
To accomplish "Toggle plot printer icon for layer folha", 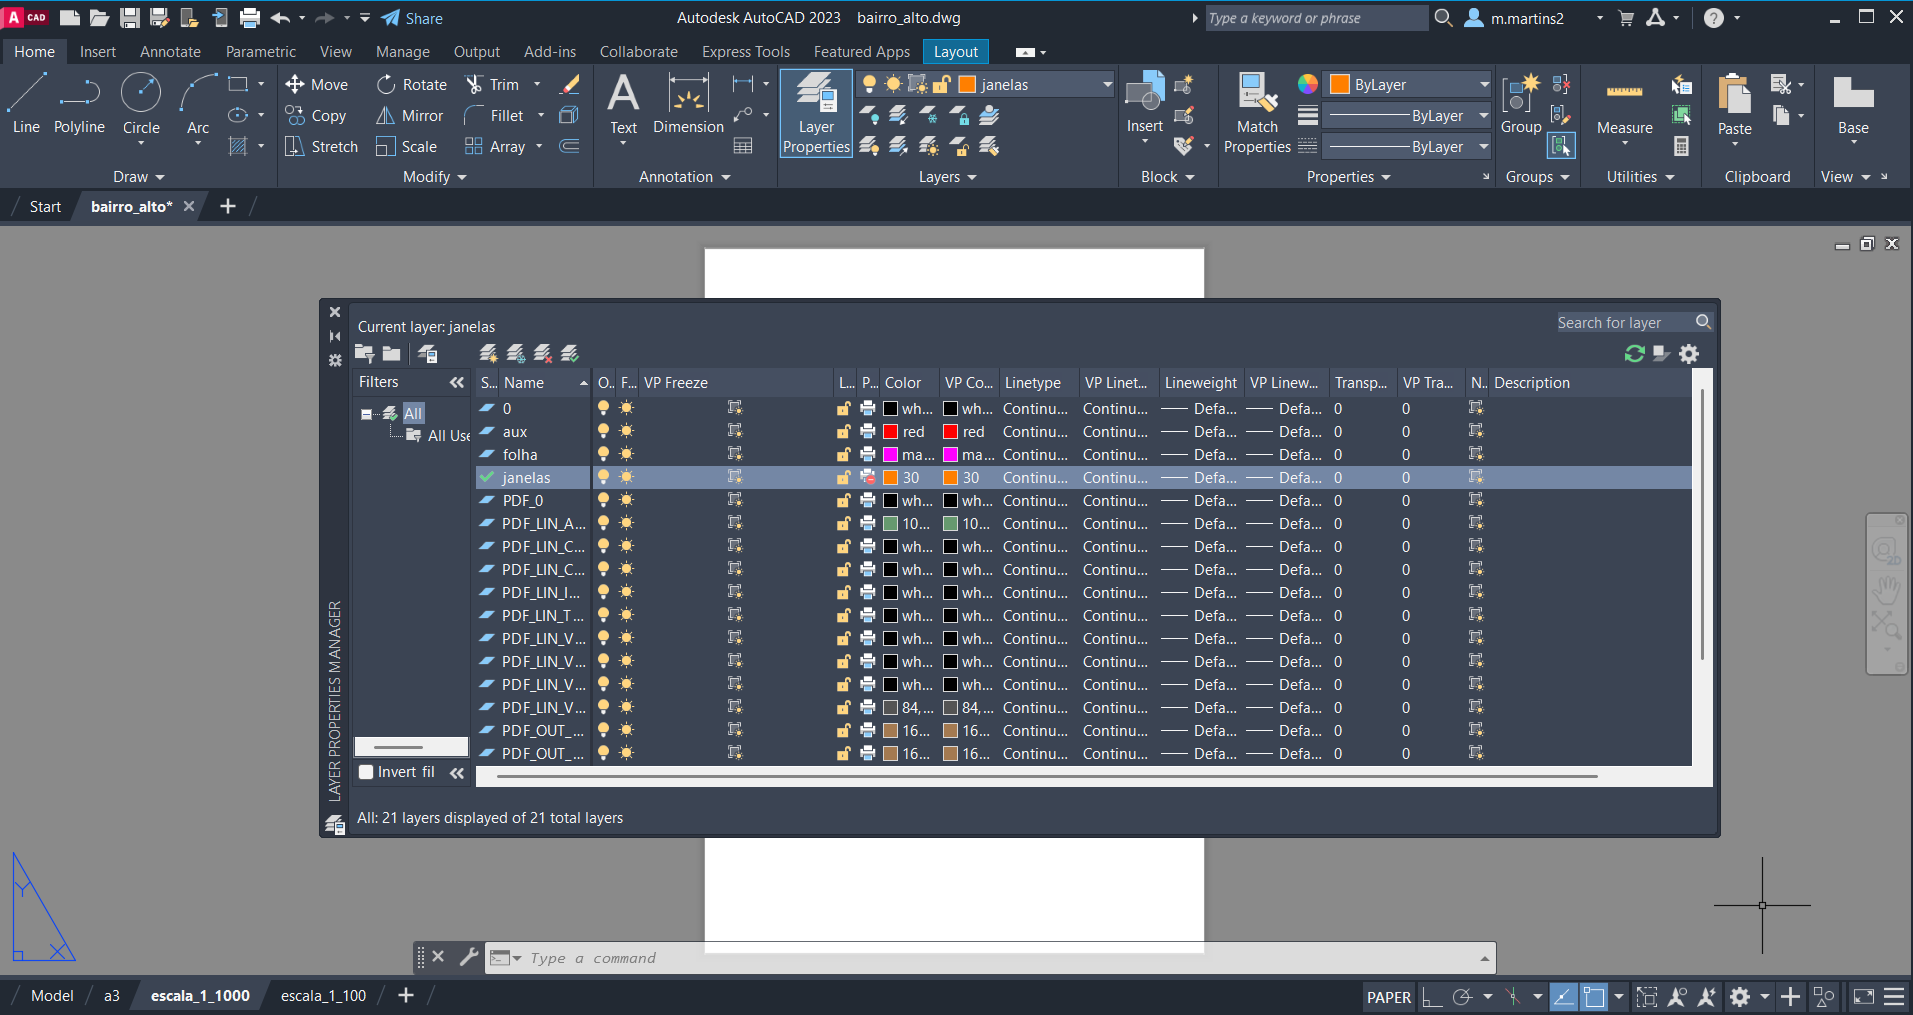I will click(x=867, y=454).
